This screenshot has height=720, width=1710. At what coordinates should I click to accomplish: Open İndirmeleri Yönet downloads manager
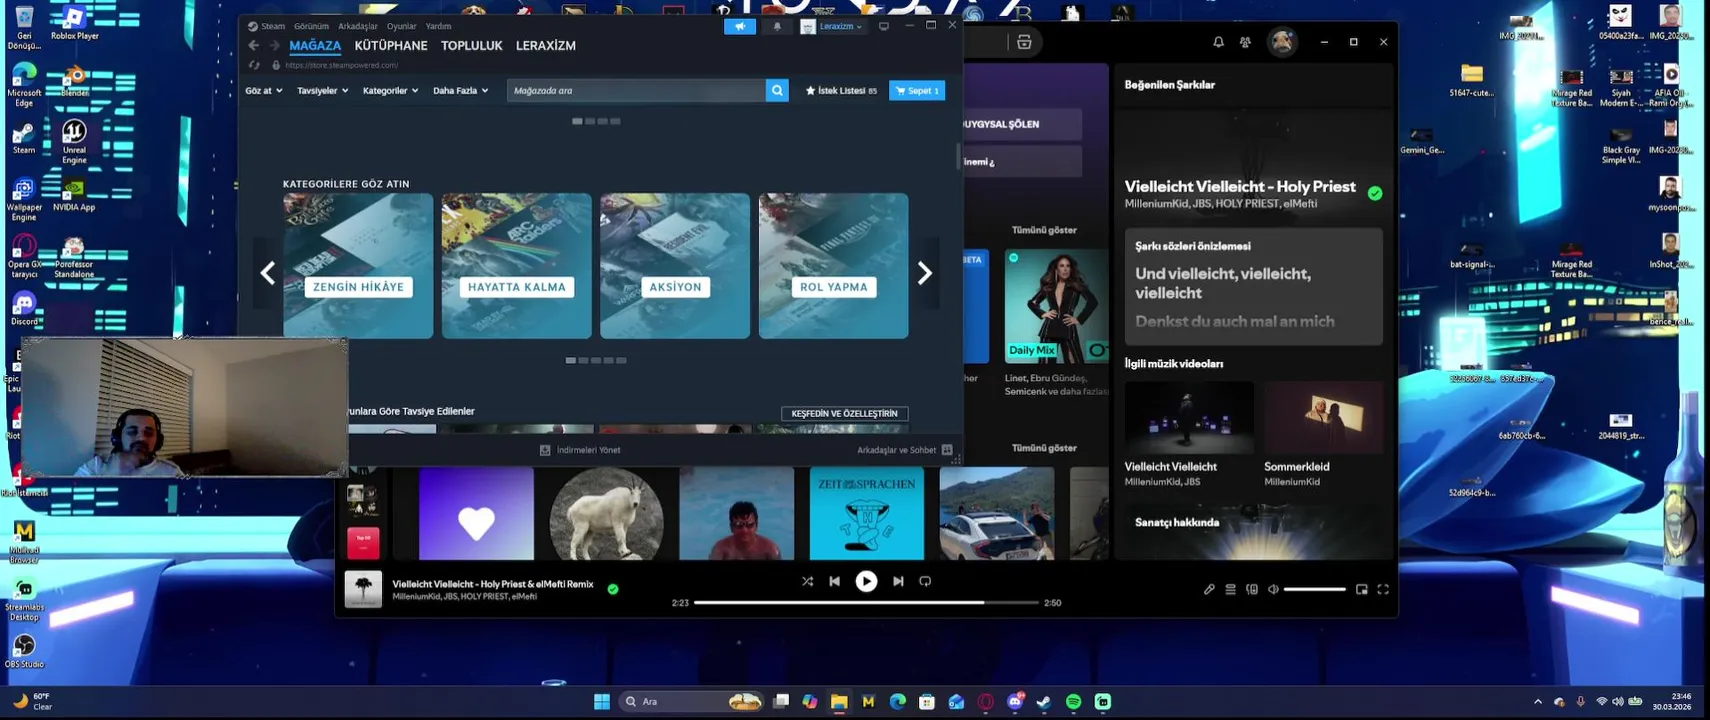point(581,450)
